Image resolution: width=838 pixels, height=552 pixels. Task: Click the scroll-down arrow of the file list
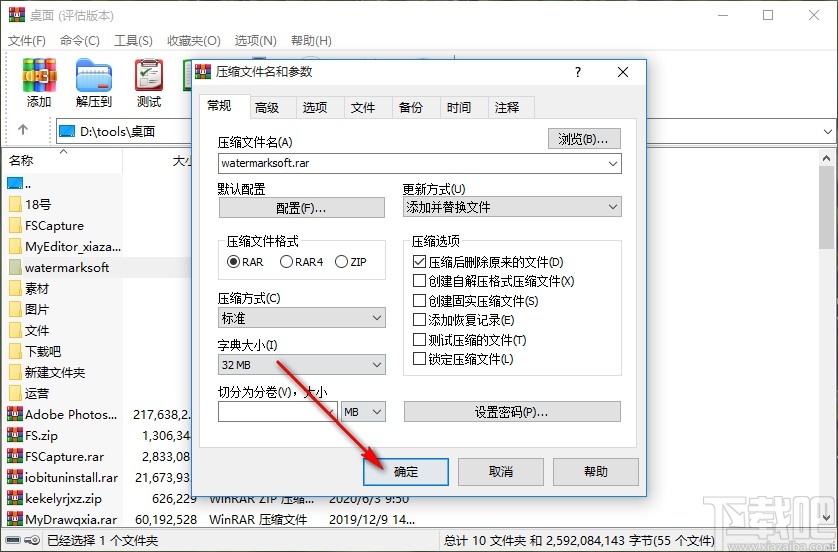(827, 517)
